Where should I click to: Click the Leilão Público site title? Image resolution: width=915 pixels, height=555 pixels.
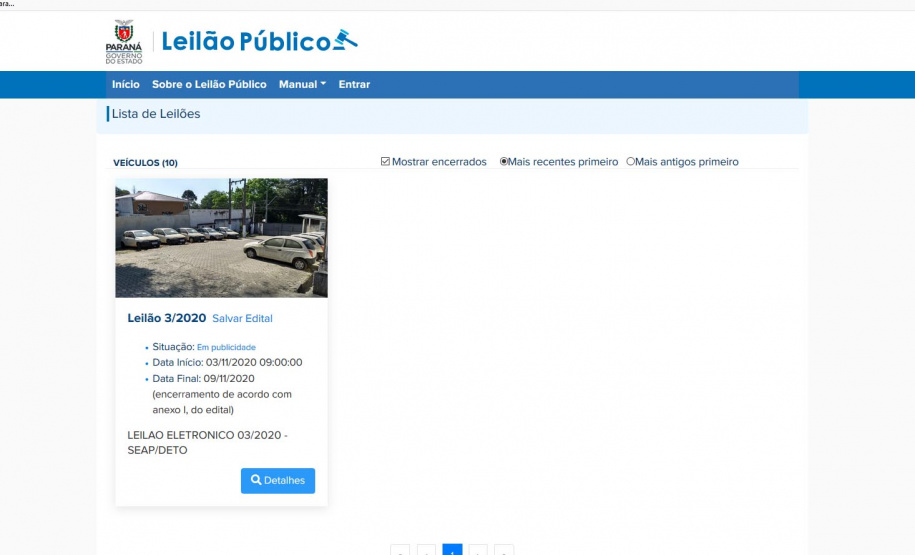click(246, 42)
